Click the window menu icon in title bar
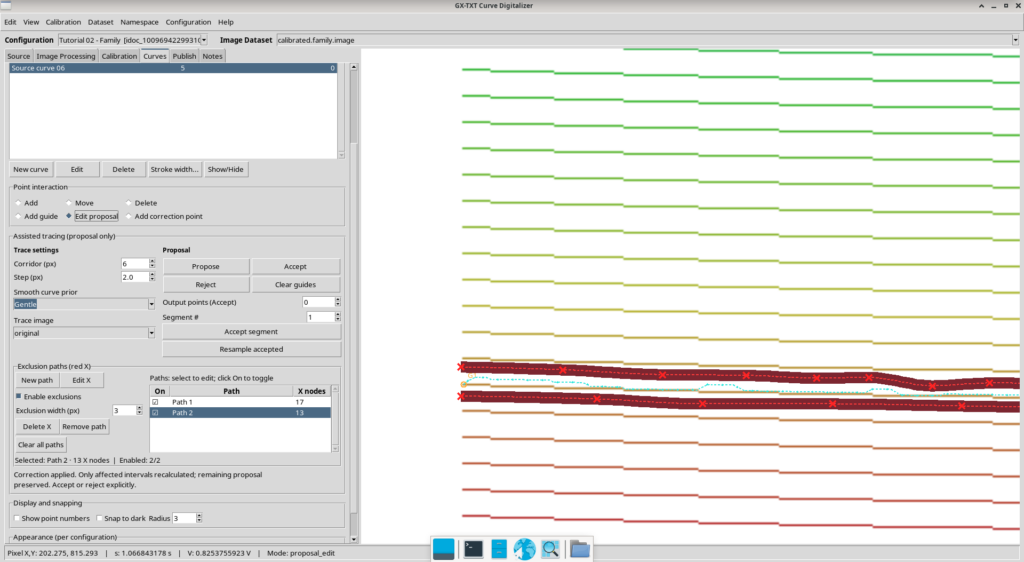1024x562 pixels. coord(6,5)
